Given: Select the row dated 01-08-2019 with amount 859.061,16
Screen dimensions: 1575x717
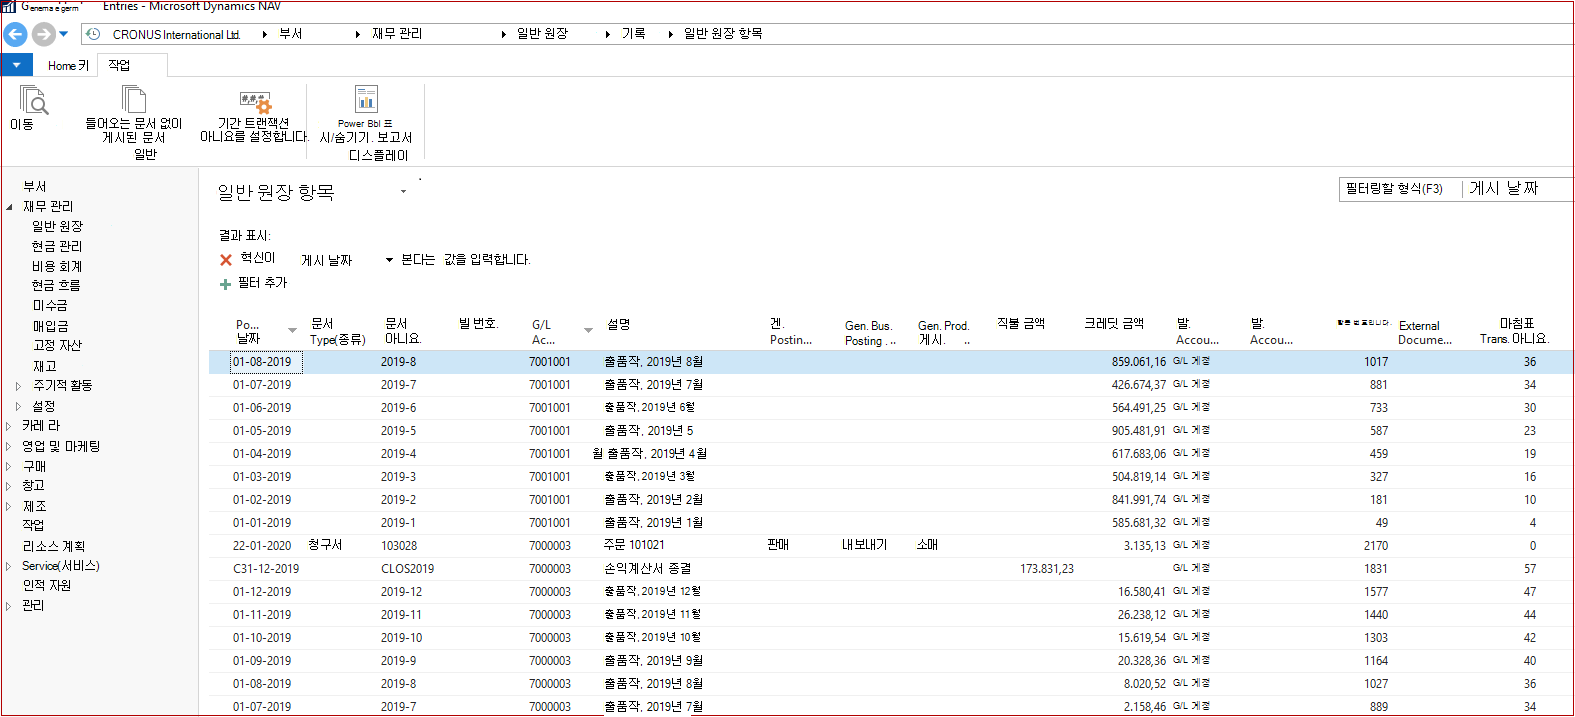Looking at the screenshot, I should tap(890, 362).
